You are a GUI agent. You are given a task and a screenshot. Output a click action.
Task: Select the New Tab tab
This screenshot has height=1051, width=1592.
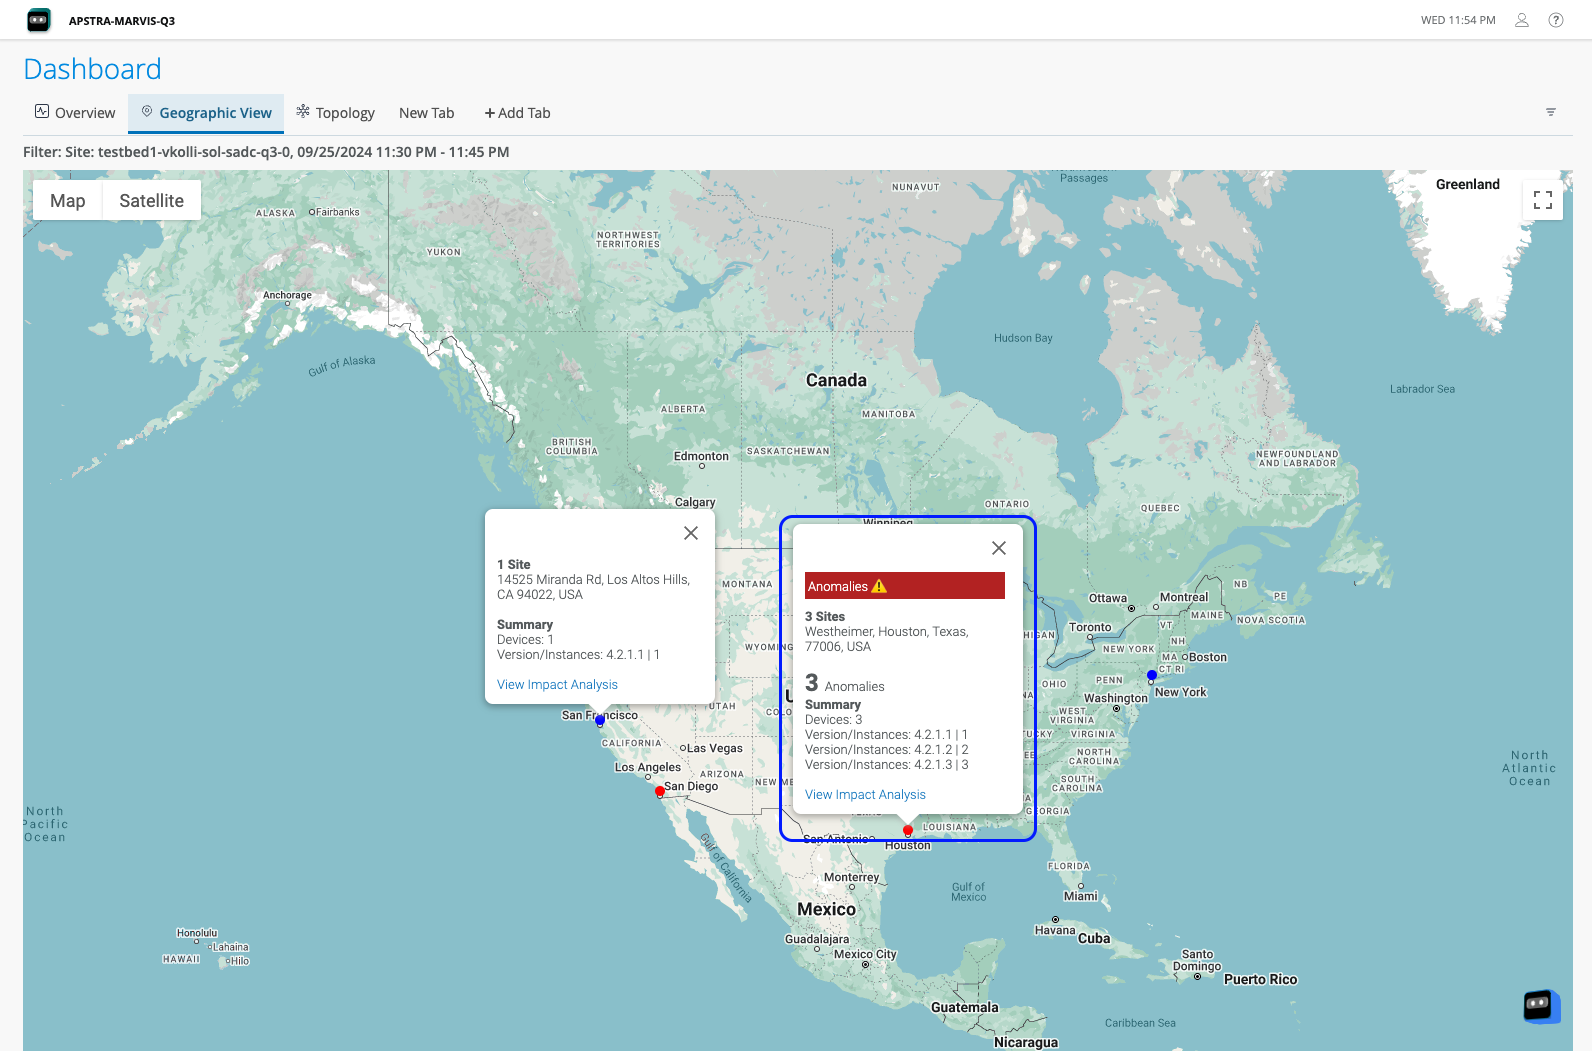pos(426,113)
